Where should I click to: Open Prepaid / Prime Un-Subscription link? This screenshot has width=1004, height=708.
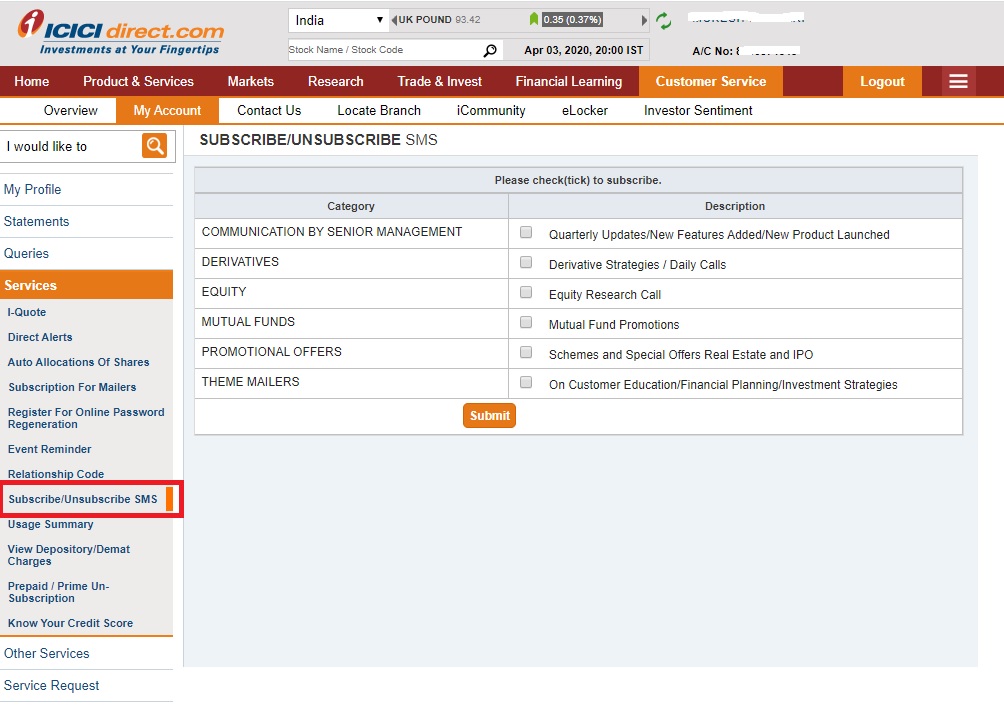coord(58,592)
